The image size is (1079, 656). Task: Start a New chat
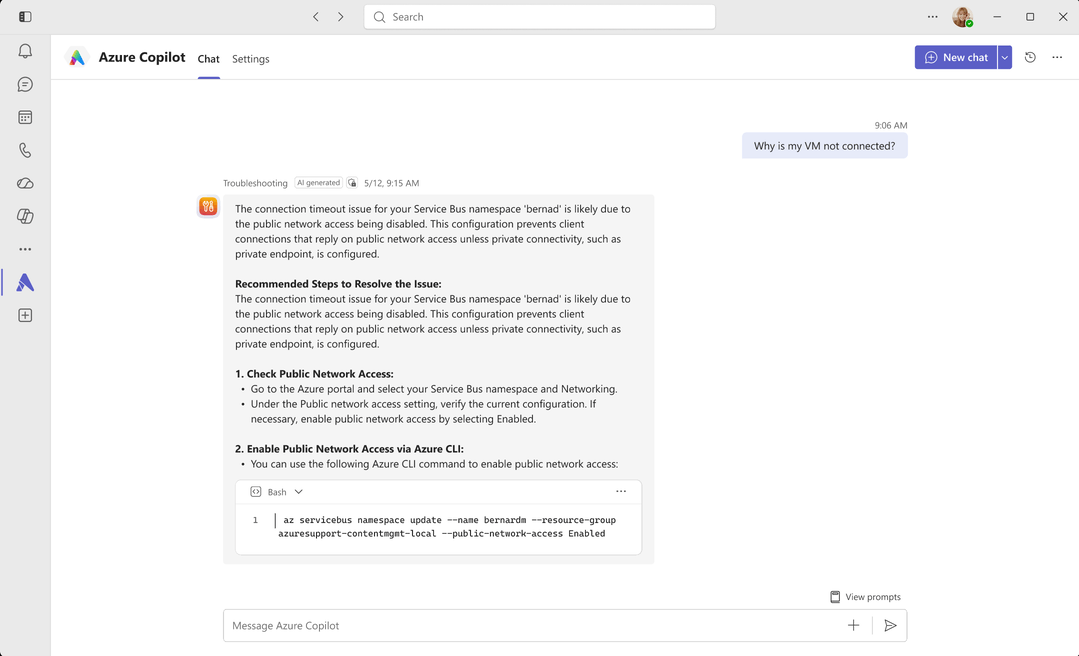point(955,57)
